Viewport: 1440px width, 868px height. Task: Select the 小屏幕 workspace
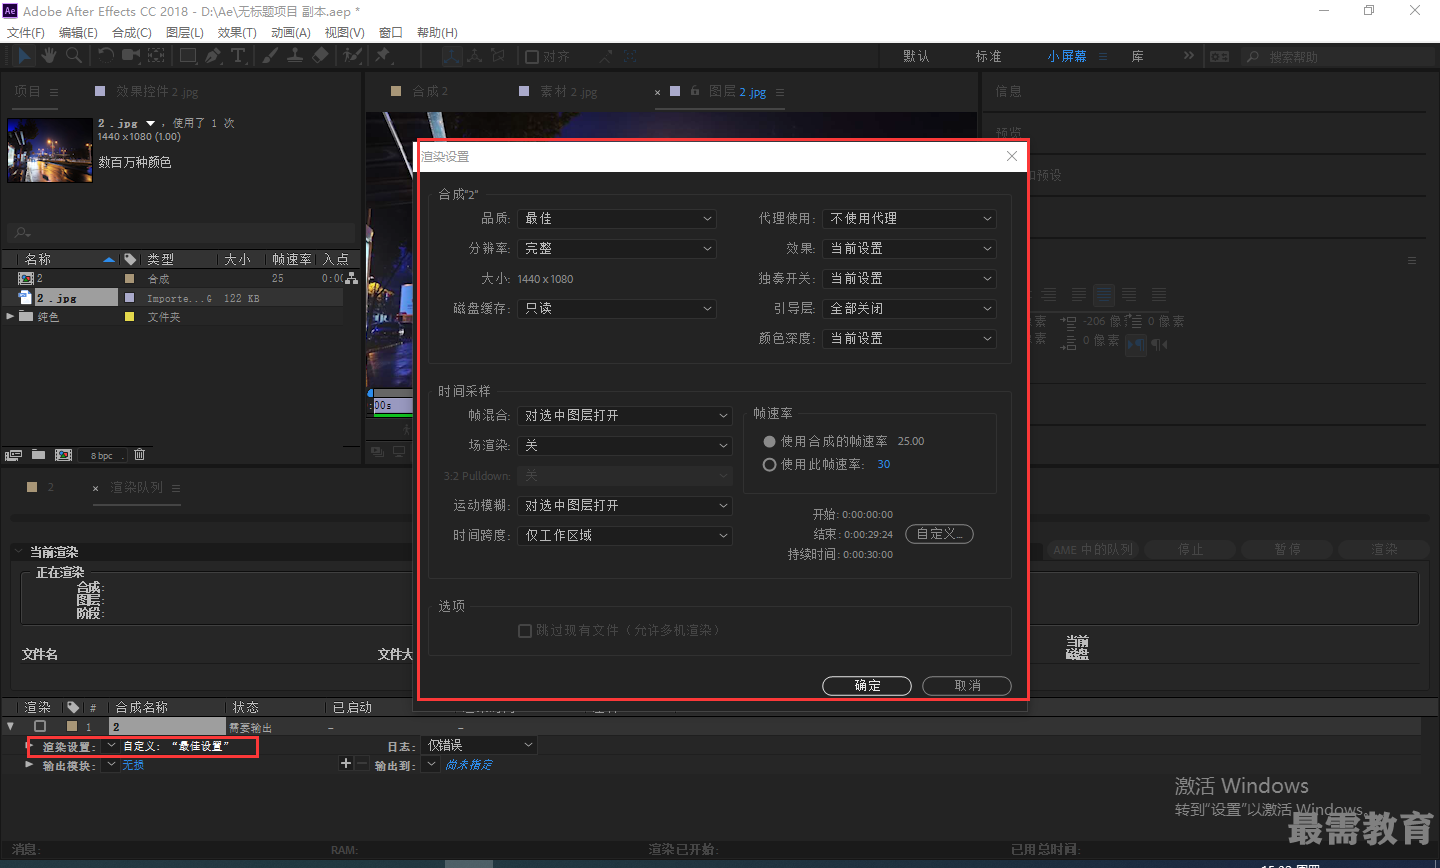(x=1067, y=56)
